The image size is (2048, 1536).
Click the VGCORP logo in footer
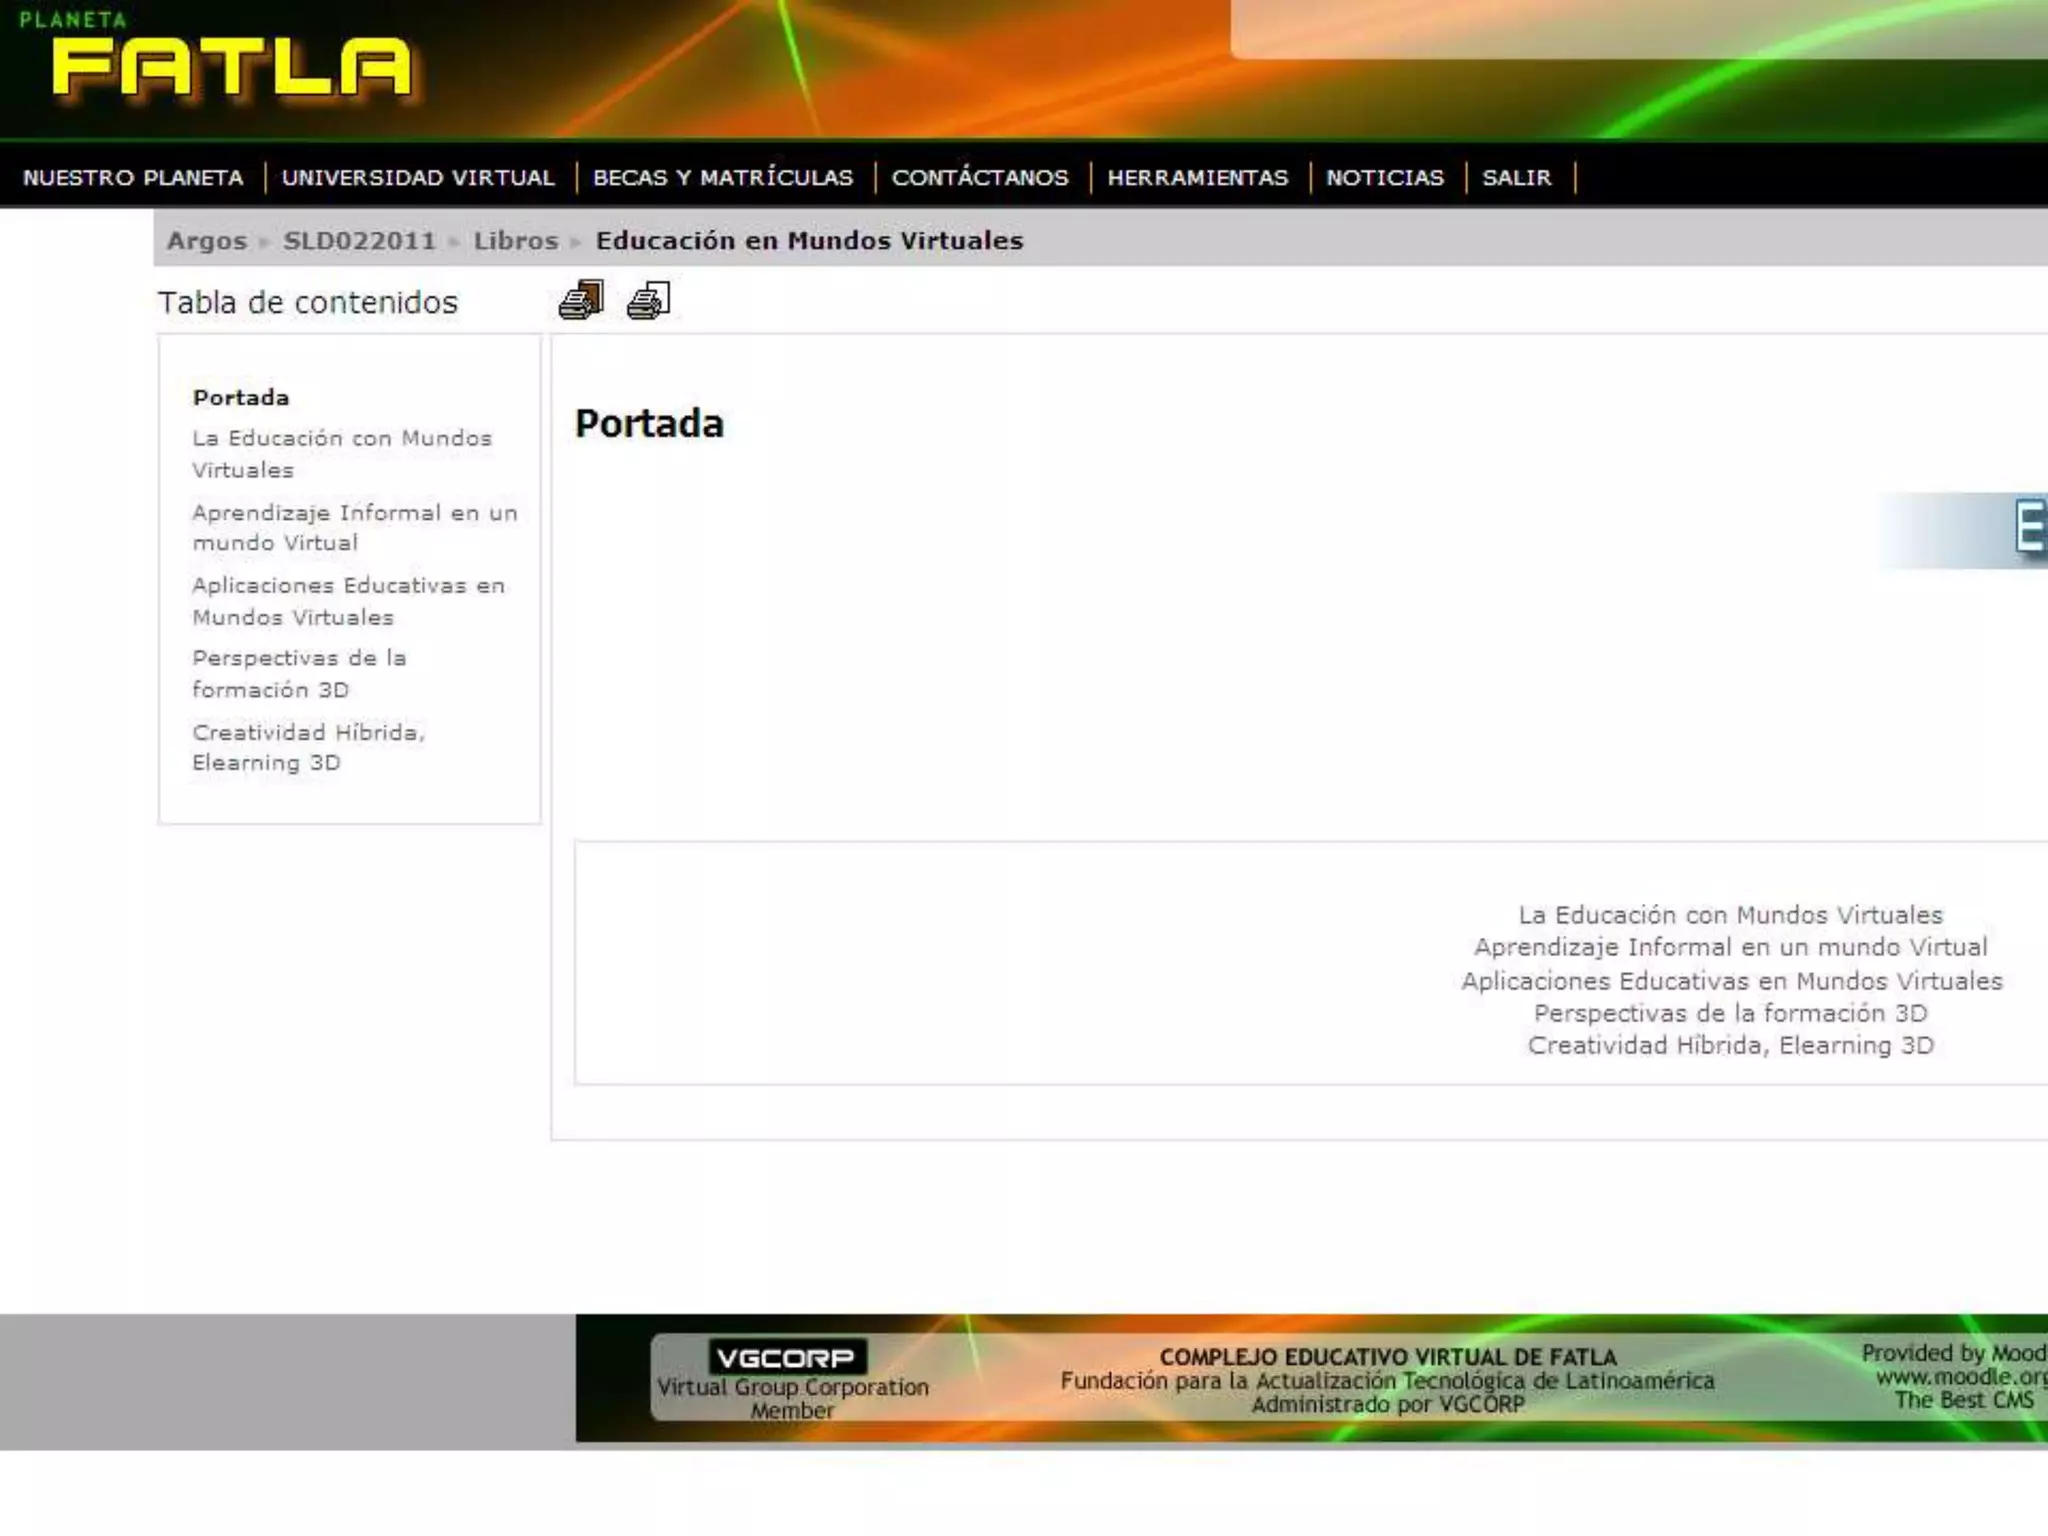[x=788, y=1357]
